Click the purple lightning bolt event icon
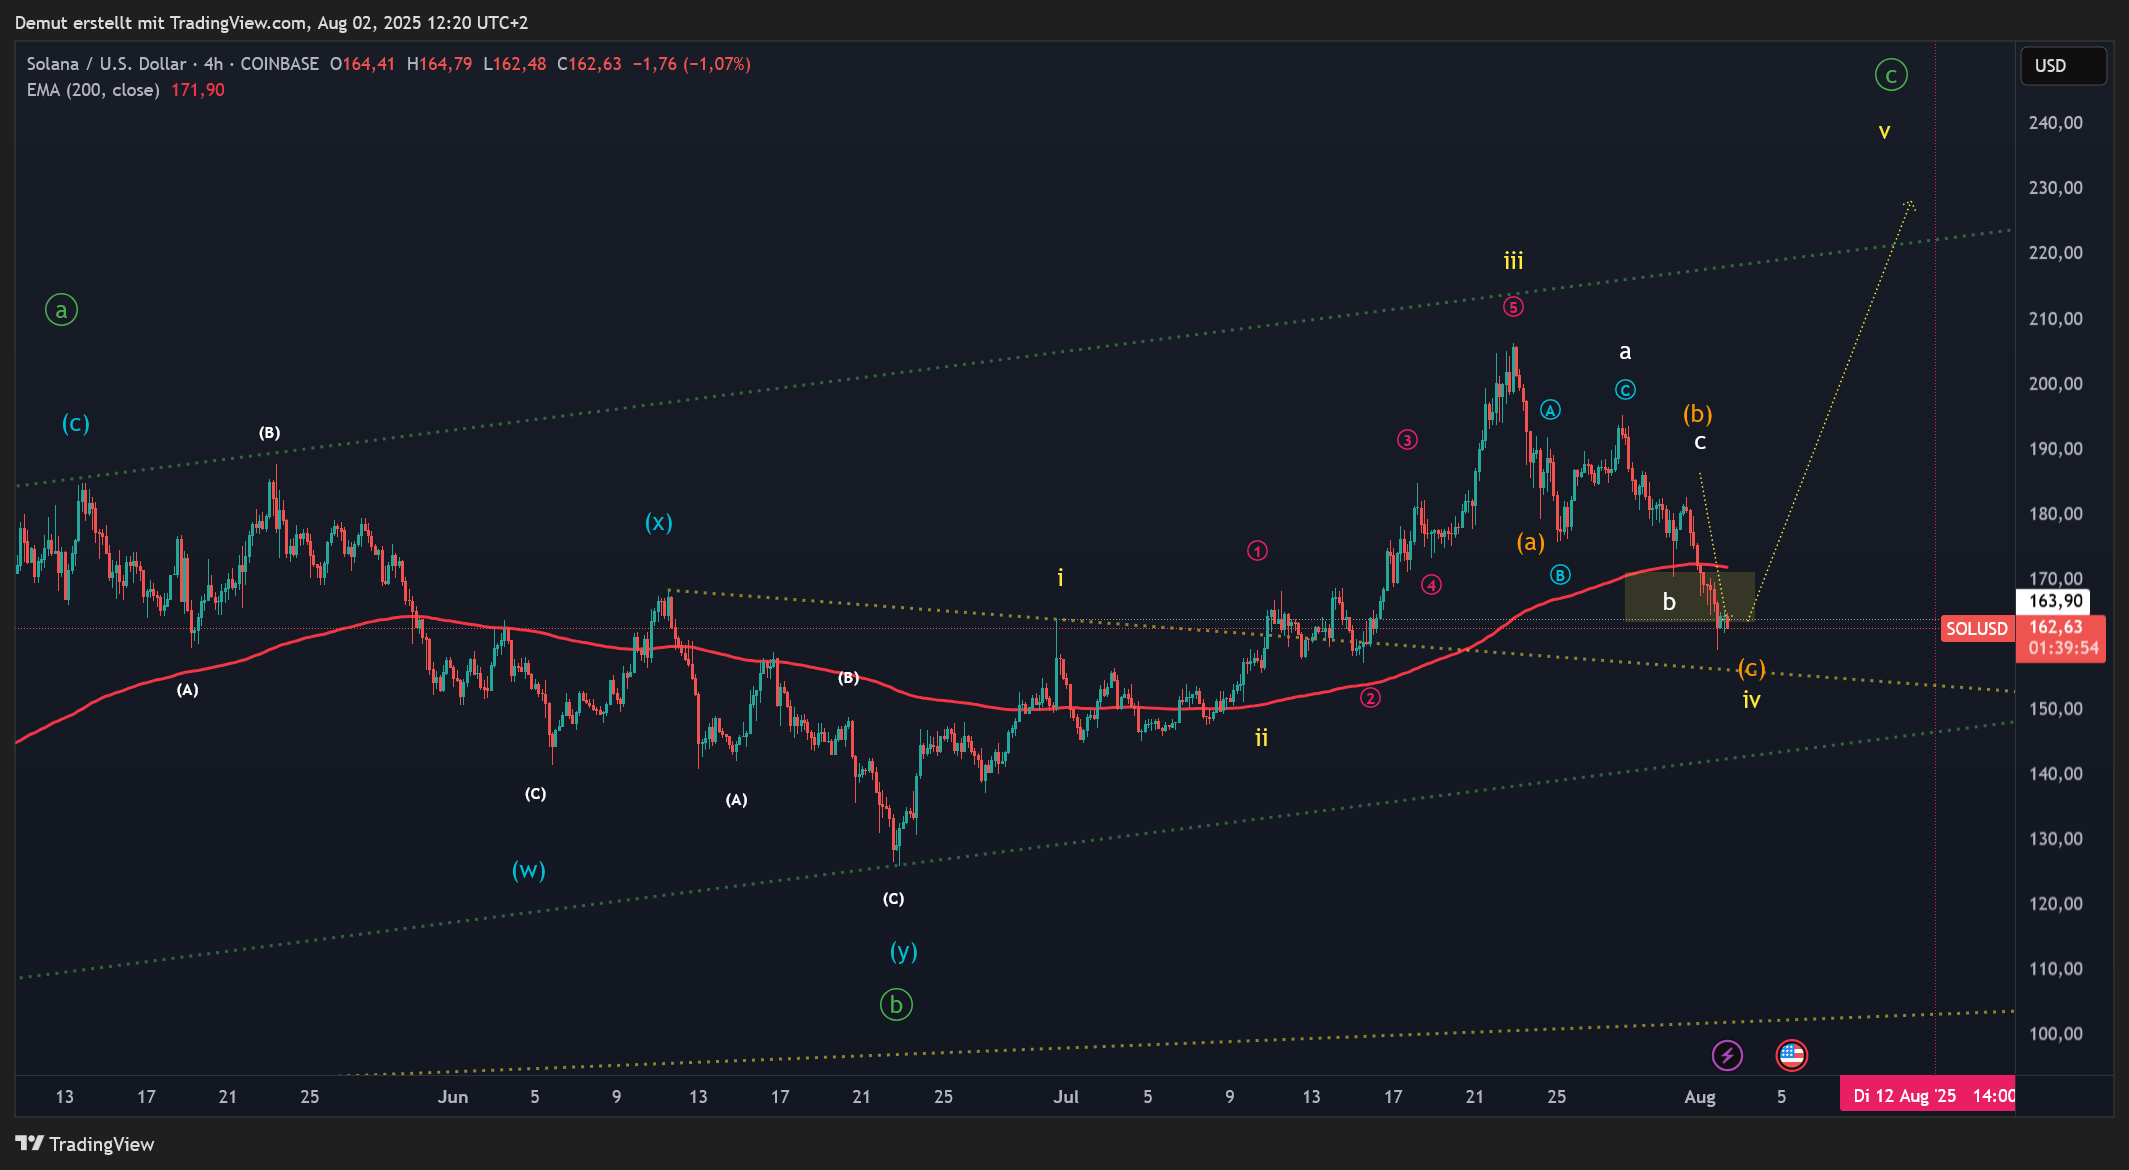 [1727, 1055]
